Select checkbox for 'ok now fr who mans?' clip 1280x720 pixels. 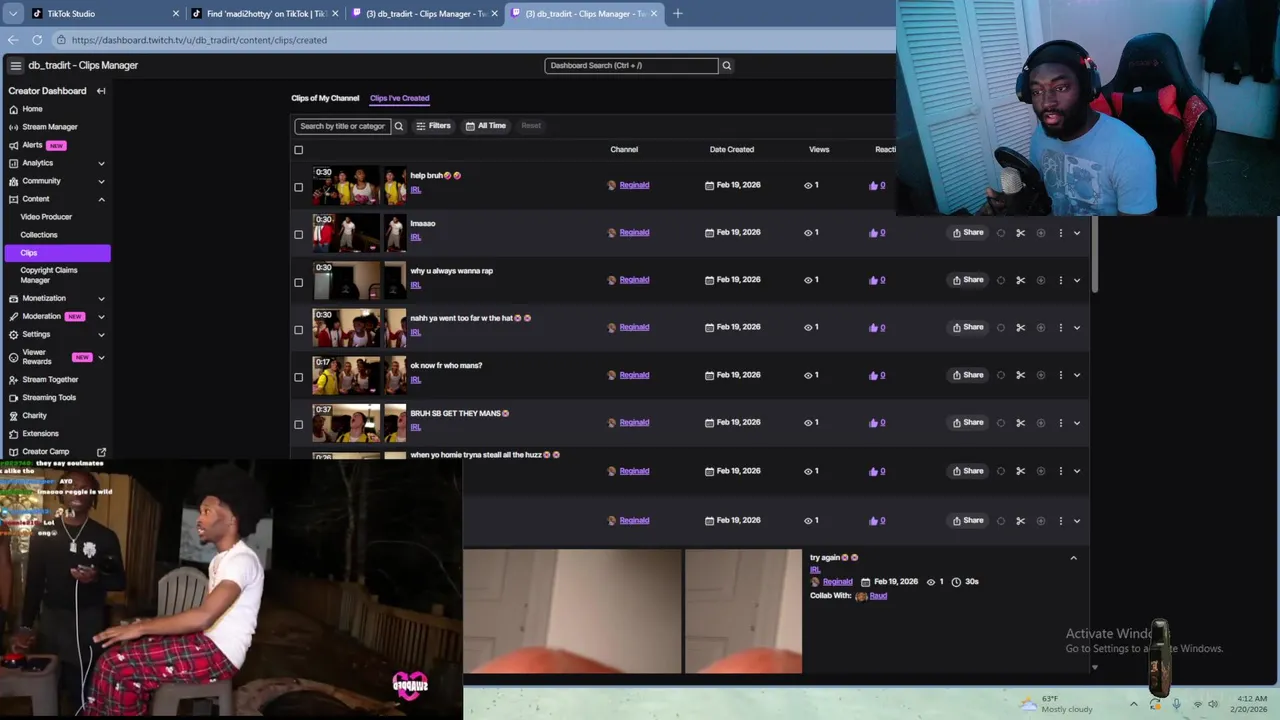[298, 377]
